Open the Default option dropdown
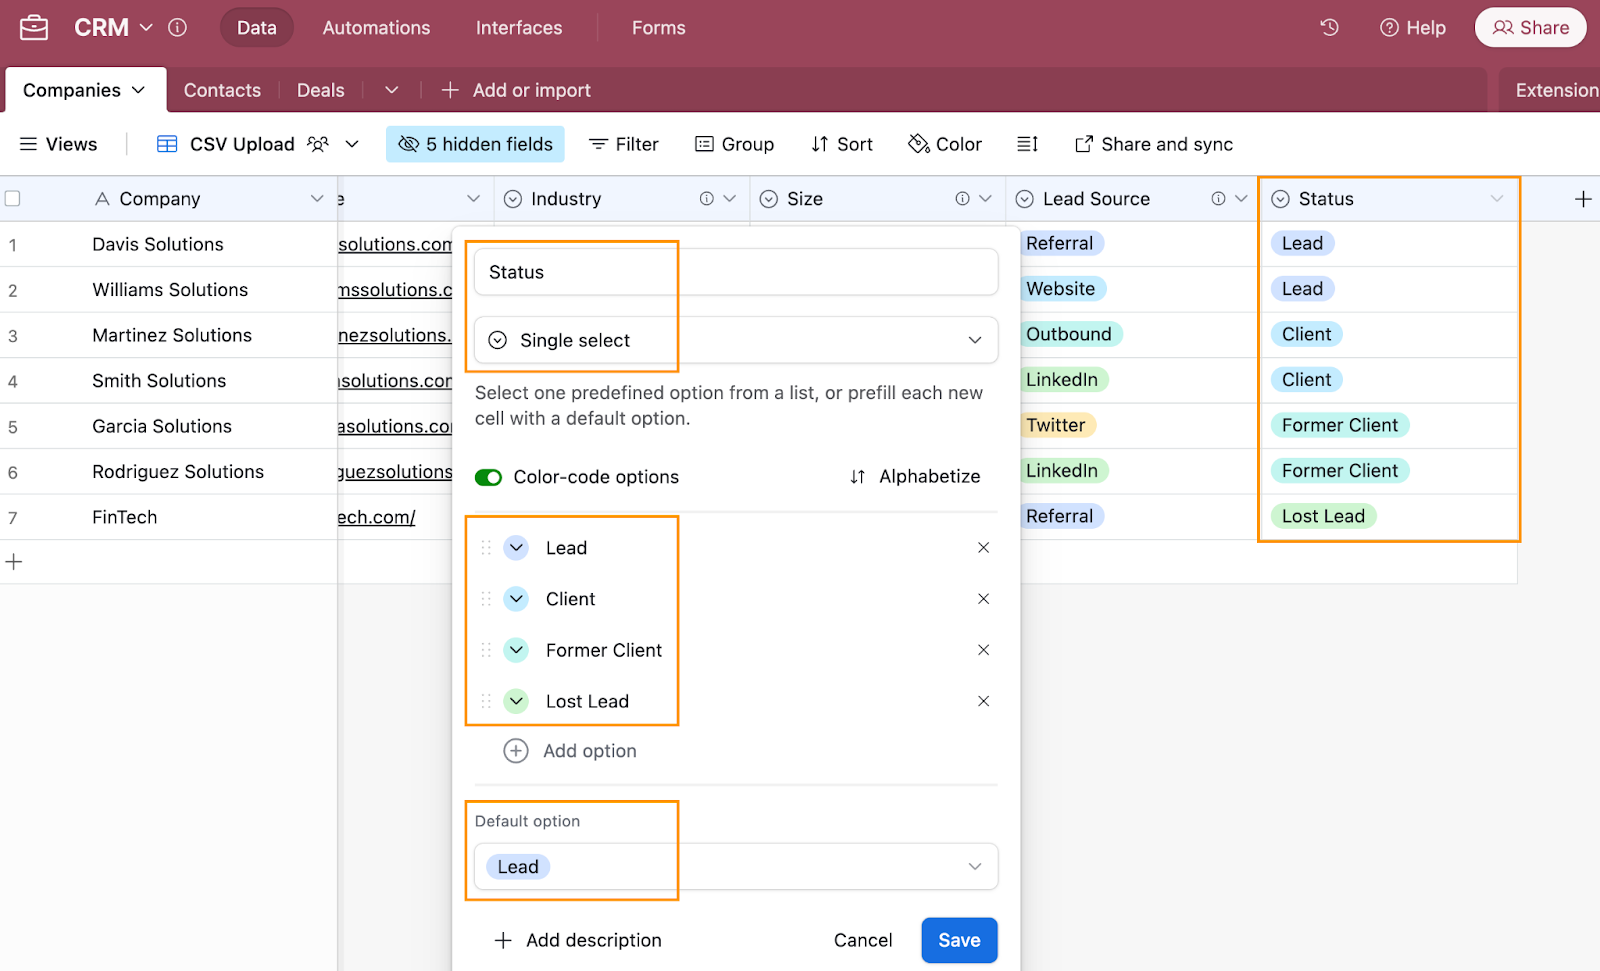 736,867
